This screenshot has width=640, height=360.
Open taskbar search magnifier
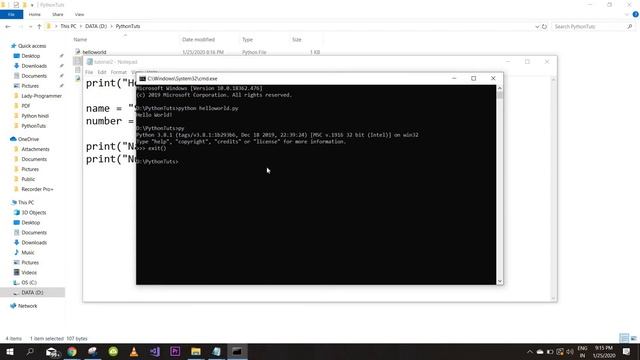click(x=30, y=351)
